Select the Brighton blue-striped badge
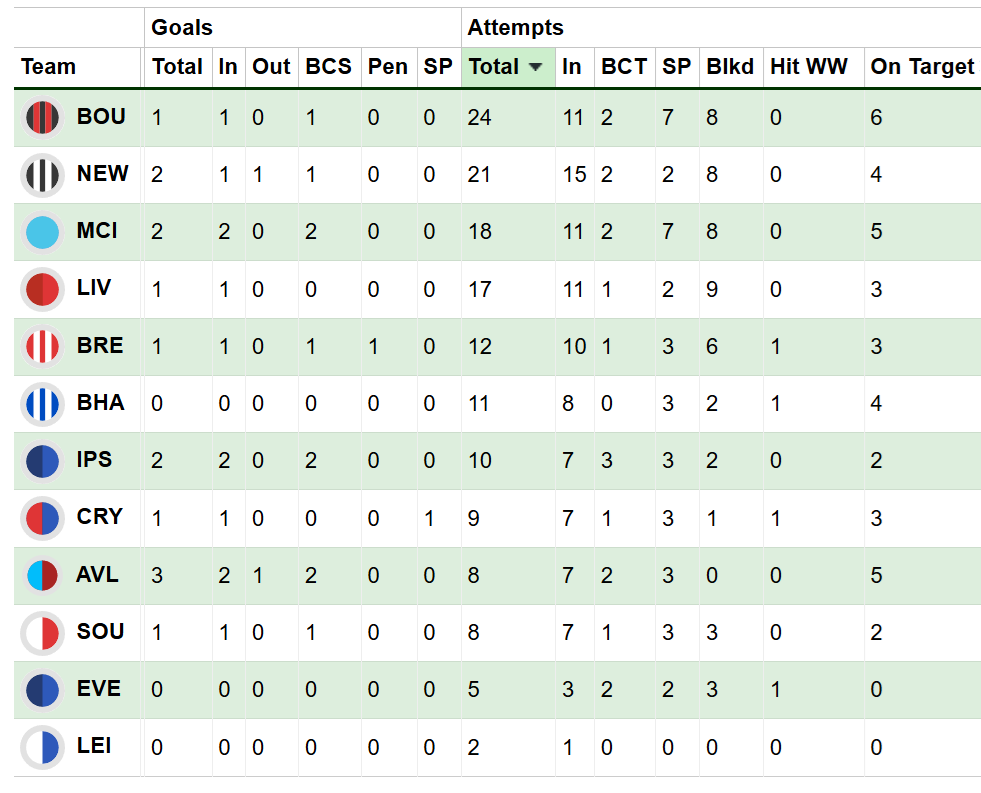This screenshot has height=793, width=981. click(42, 404)
